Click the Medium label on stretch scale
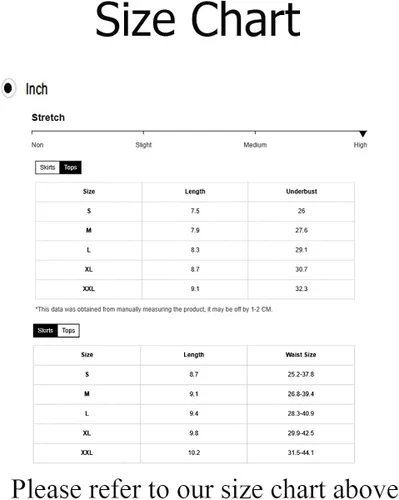399x500 pixels. 255,145
